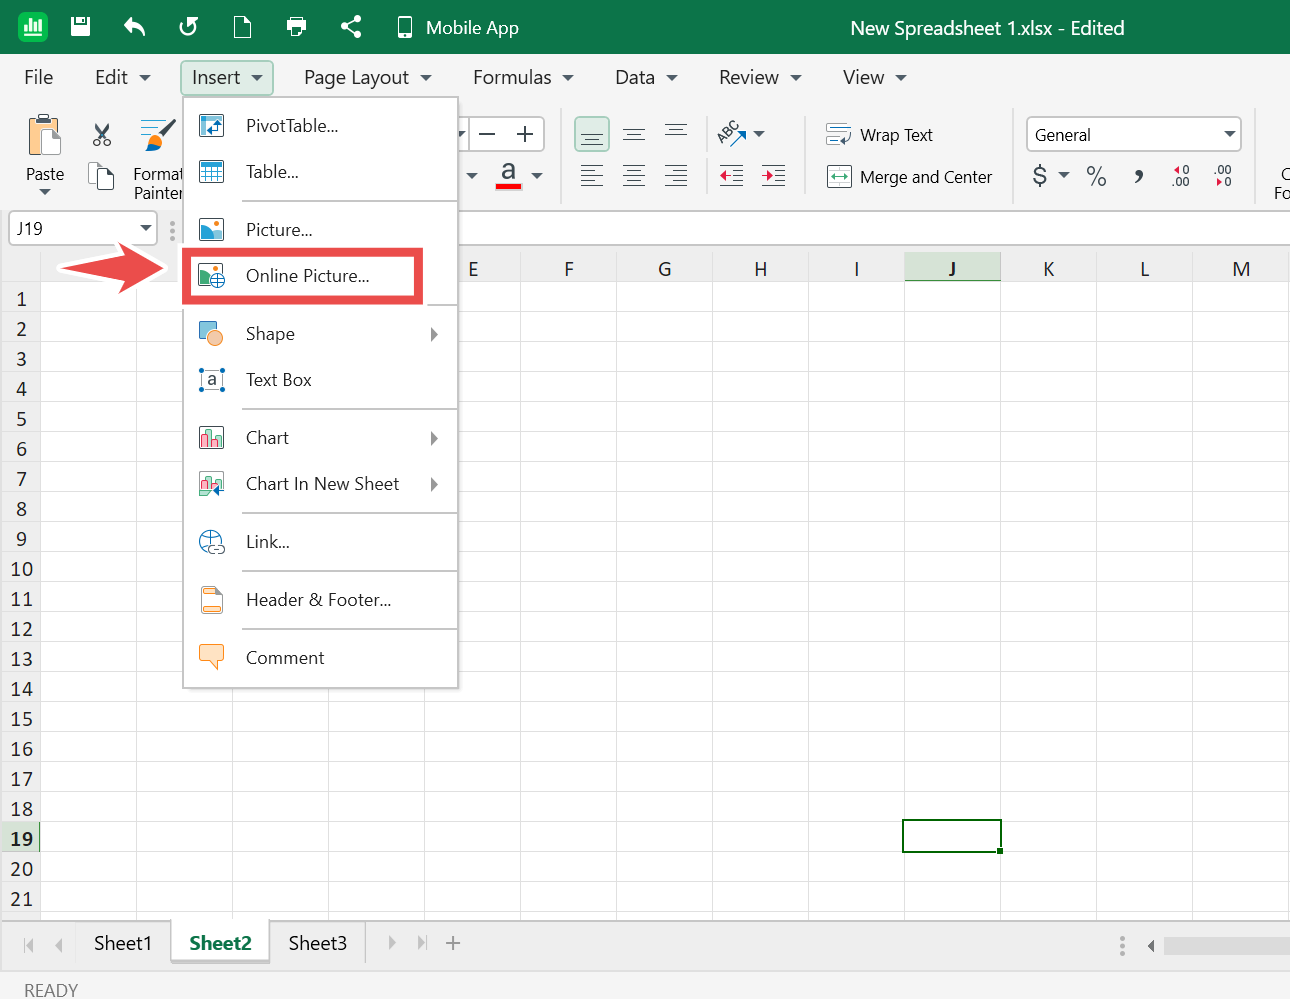1290x999 pixels.
Task: Toggle middle vertical alignment button
Action: pyautogui.click(x=634, y=135)
